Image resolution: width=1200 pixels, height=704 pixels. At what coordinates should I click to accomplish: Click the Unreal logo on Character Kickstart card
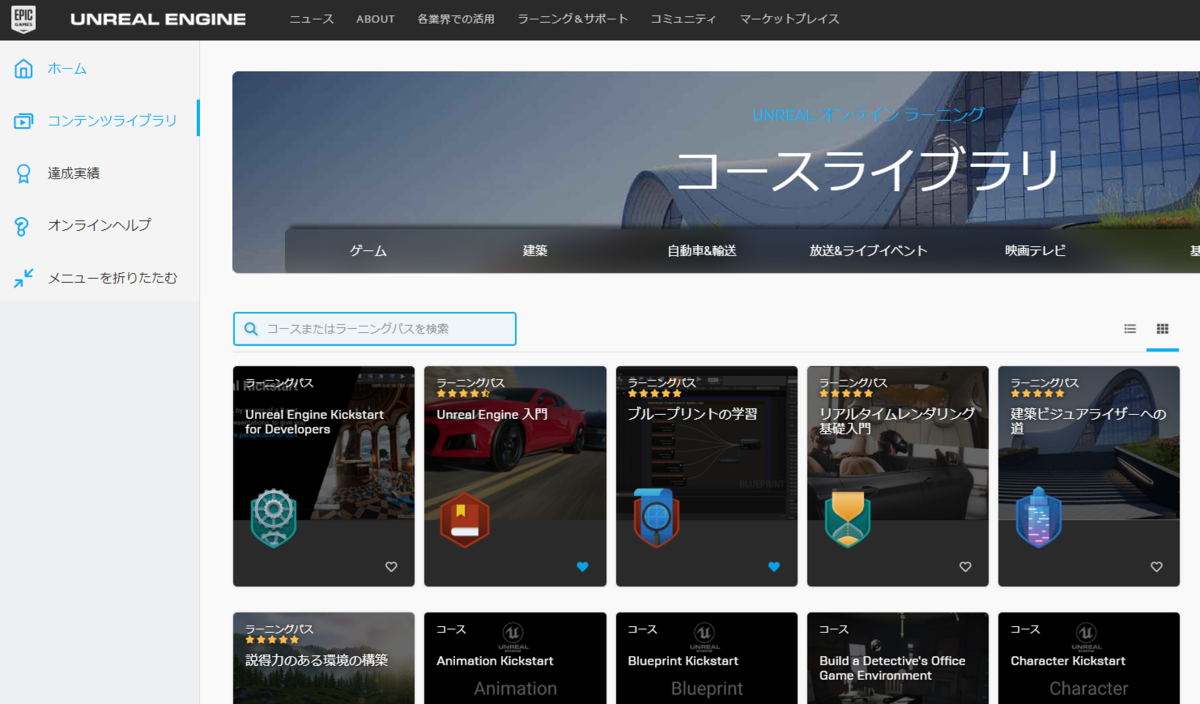coord(1088,636)
